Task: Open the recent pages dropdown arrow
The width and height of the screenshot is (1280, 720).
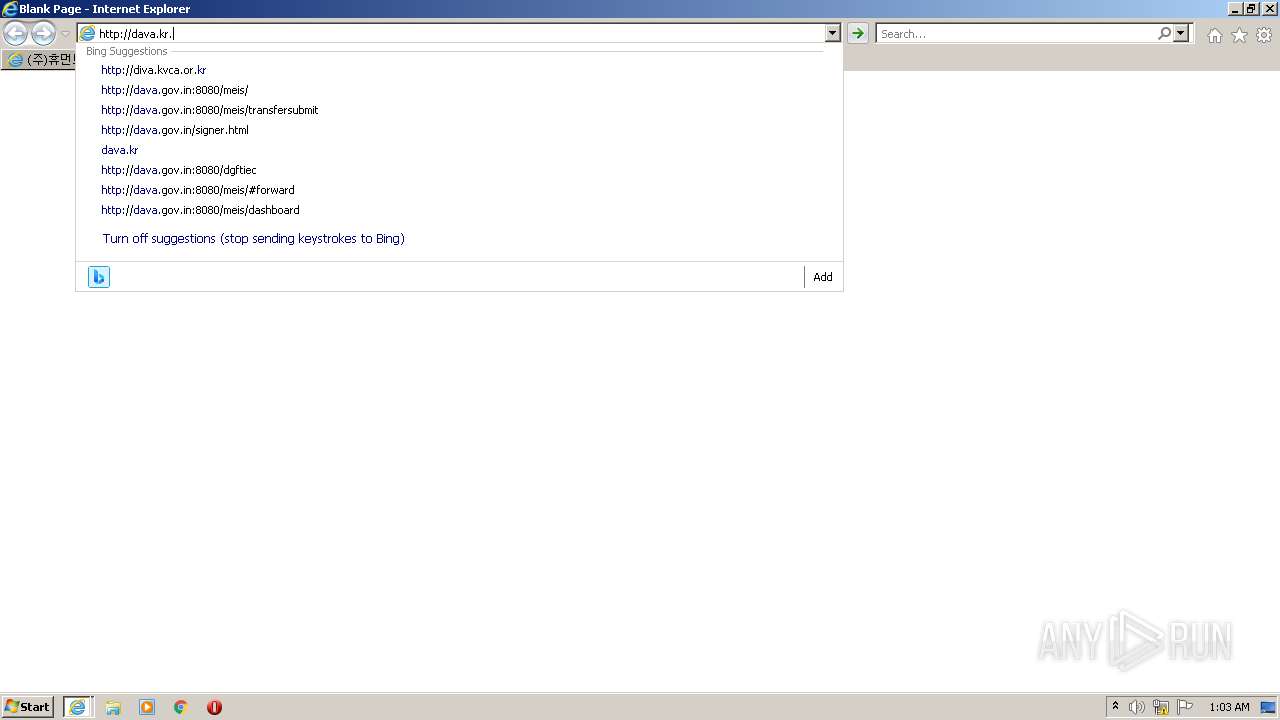Action: click(x=65, y=34)
